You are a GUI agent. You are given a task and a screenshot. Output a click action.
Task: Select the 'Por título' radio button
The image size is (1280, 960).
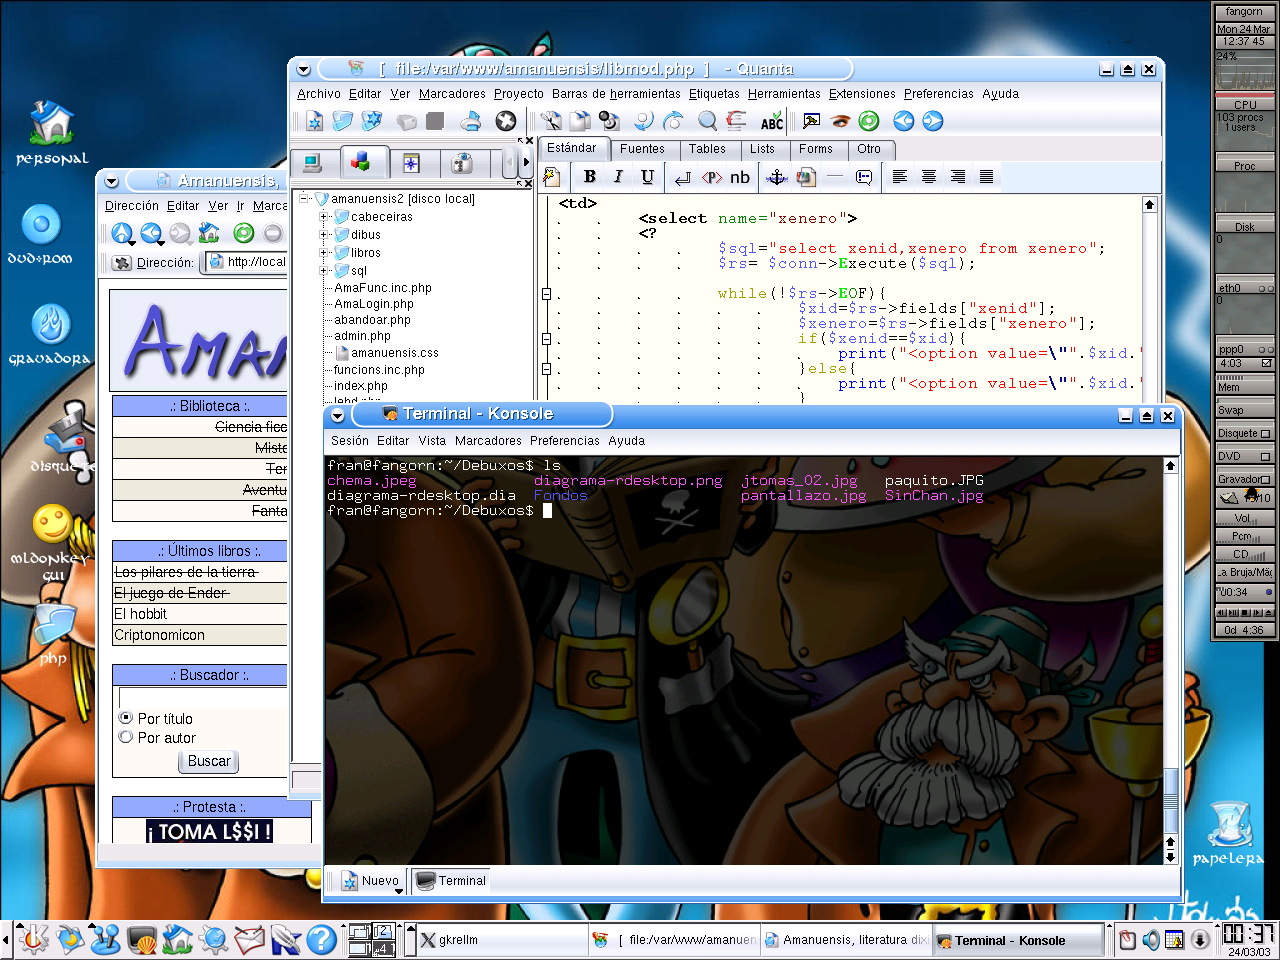click(126, 718)
